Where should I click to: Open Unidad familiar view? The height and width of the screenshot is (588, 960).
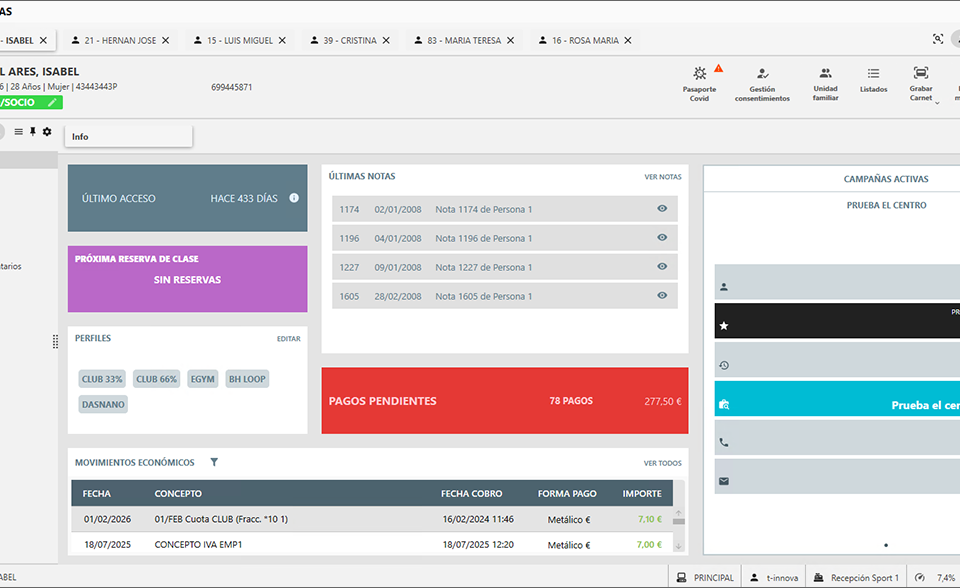[x=825, y=80]
